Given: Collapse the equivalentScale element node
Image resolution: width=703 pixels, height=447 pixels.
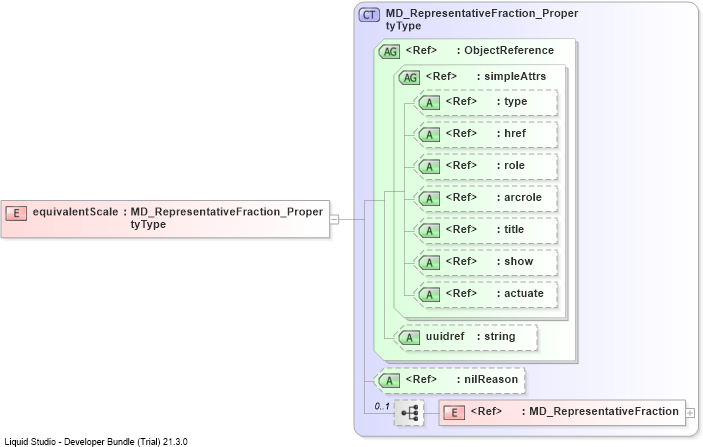Looking at the screenshot, I should click(x=334, y=219).
